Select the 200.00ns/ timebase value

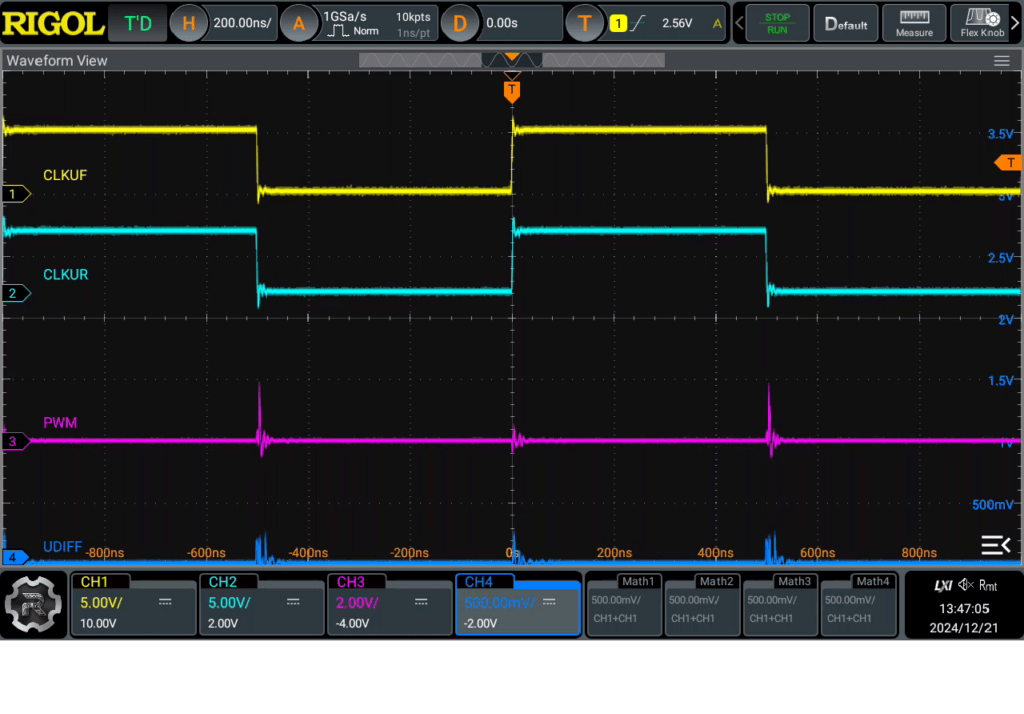(242, 23)
